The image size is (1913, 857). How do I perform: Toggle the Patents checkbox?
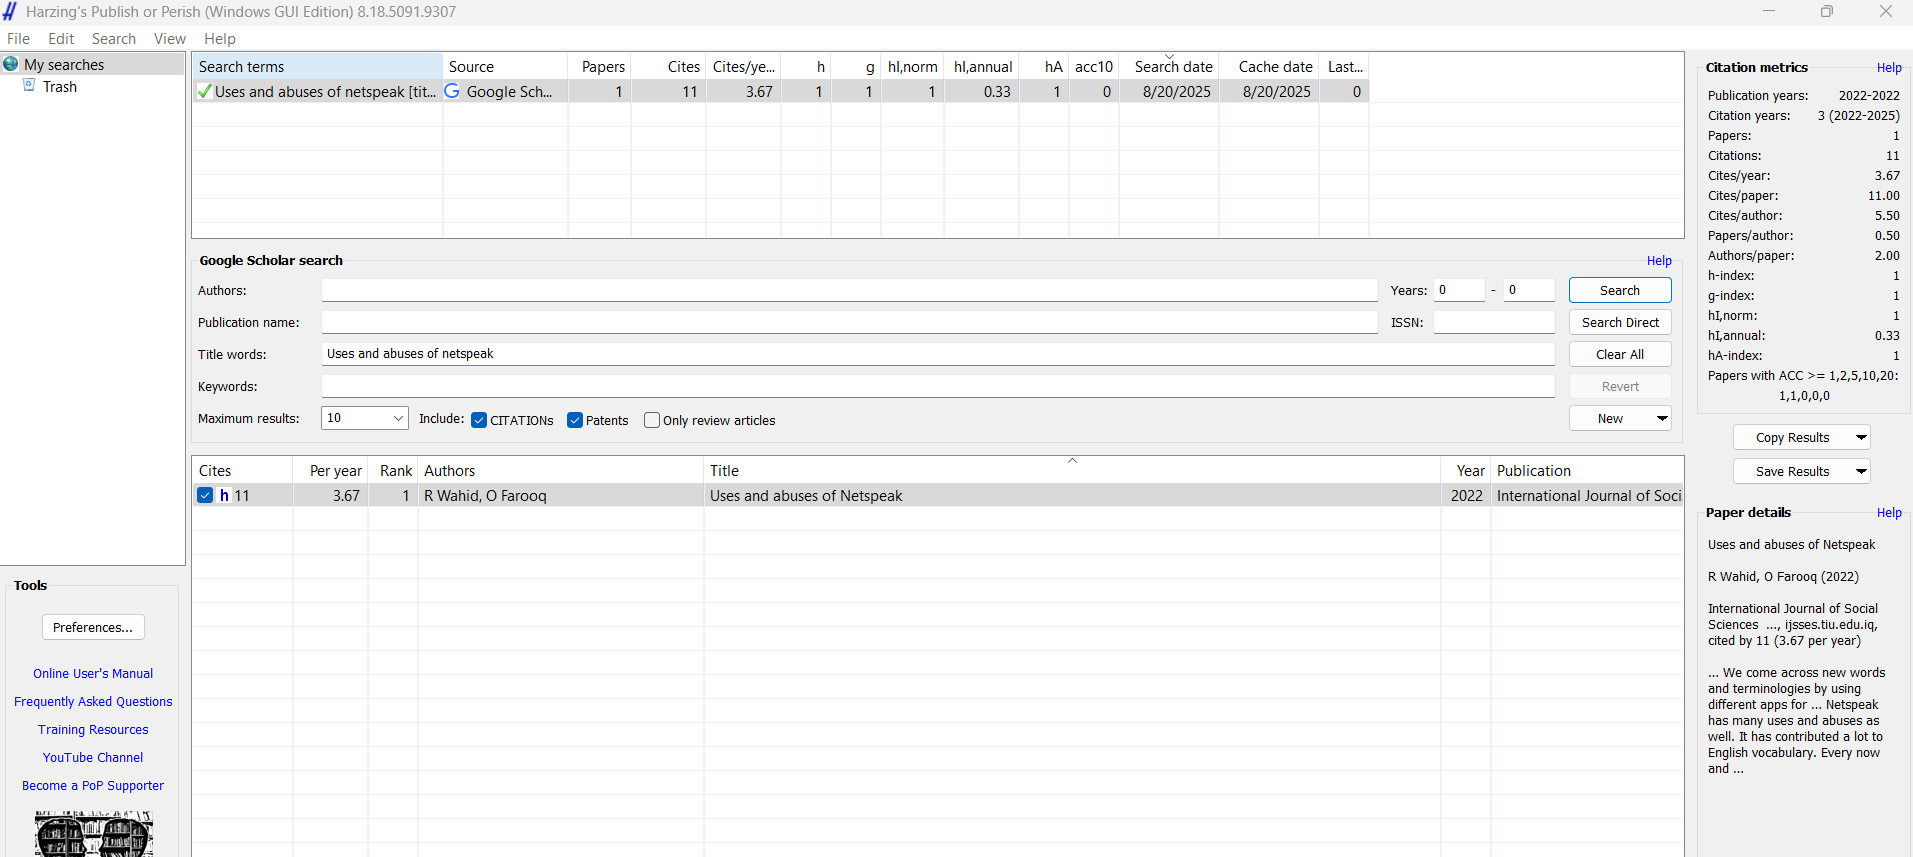click(575, 420)
